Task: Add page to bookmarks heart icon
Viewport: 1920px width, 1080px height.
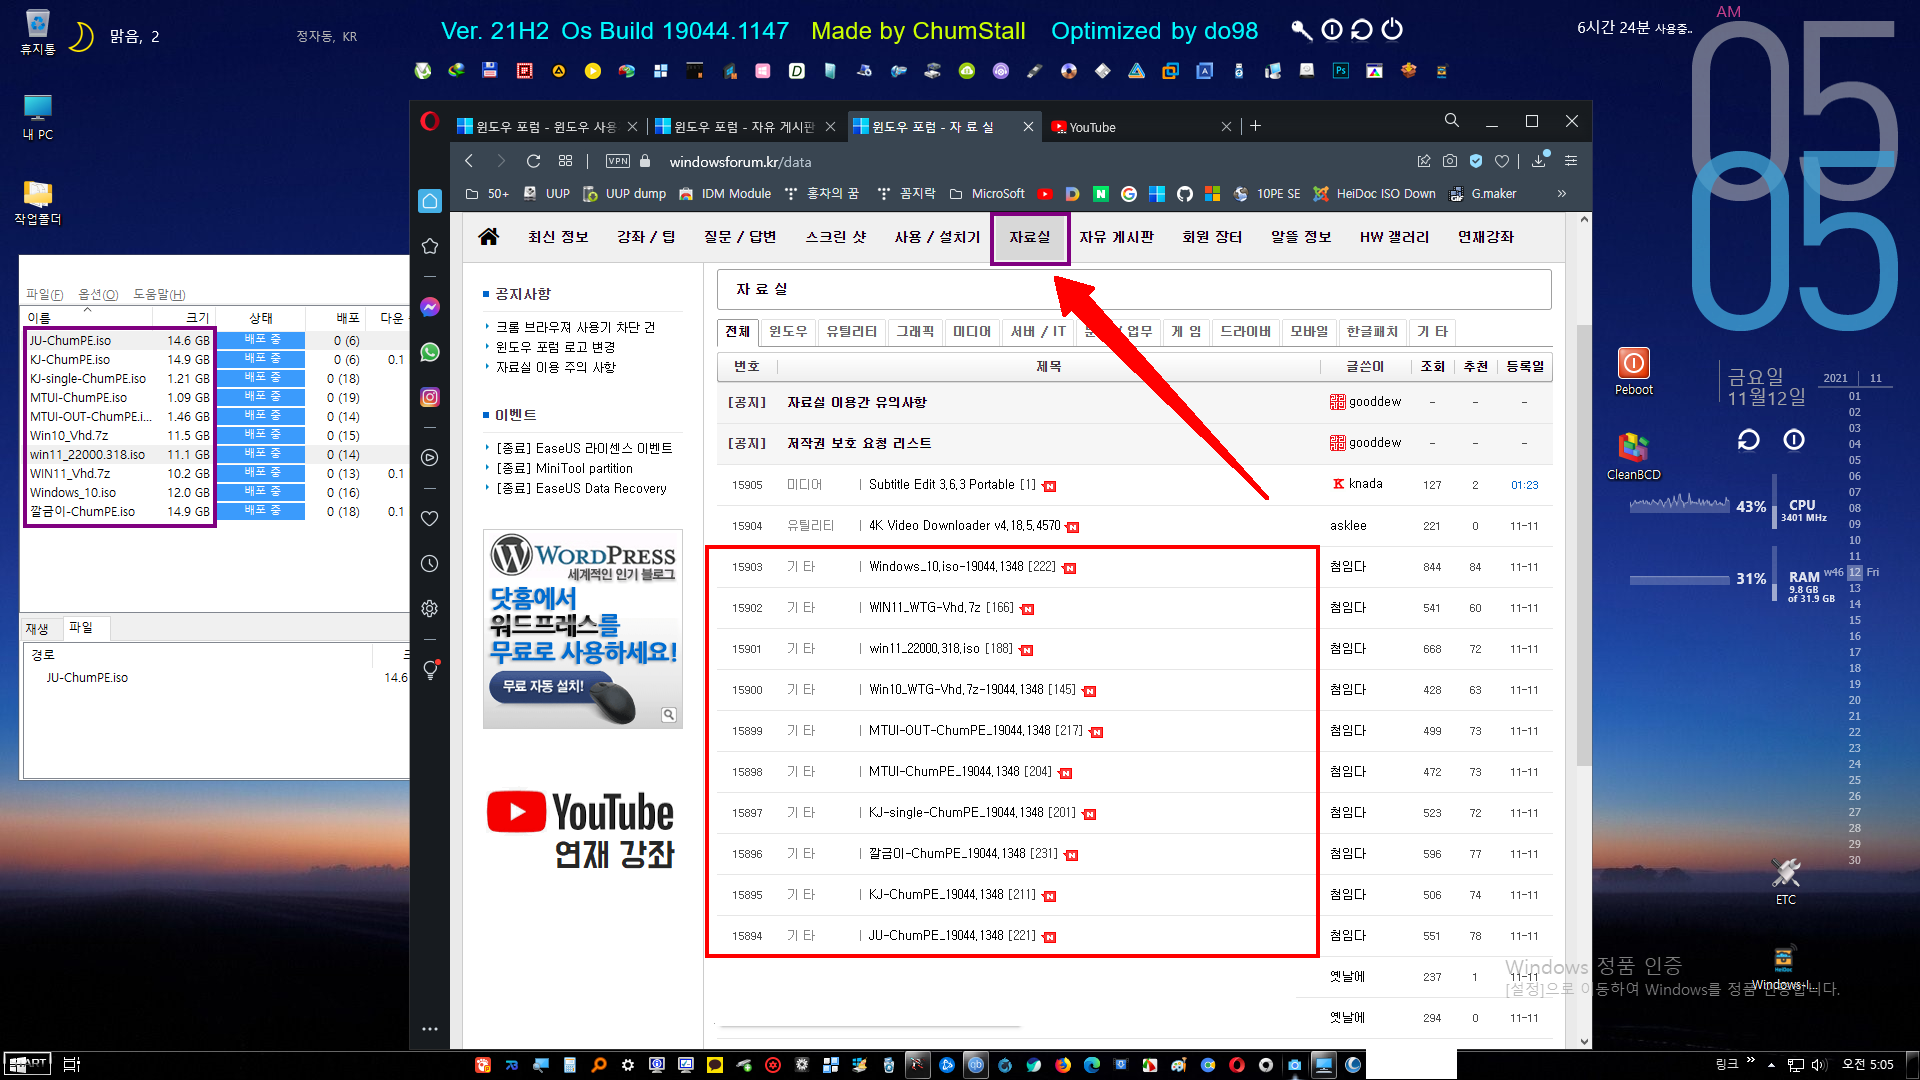Action: [x=1502, y=161]
